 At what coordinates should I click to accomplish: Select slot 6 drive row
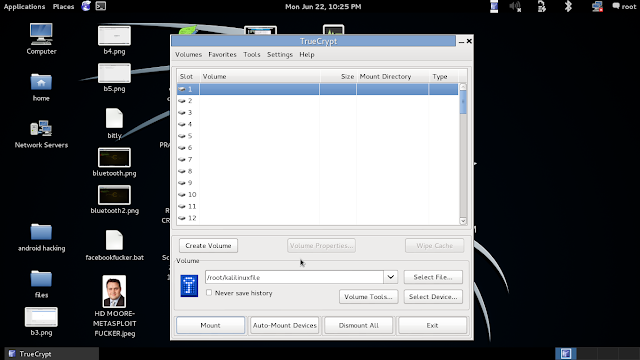click(x=318, y=147)
